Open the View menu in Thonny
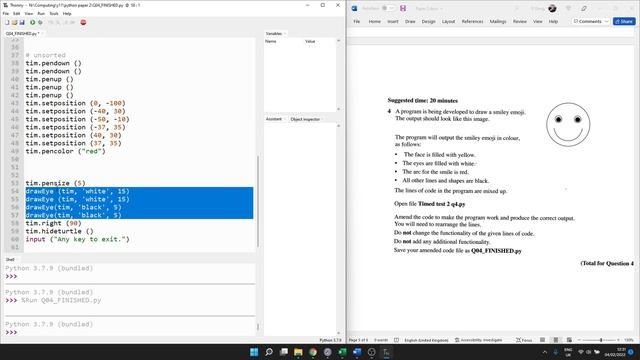Viewport: 640px width, 360px height. (29, 13)
